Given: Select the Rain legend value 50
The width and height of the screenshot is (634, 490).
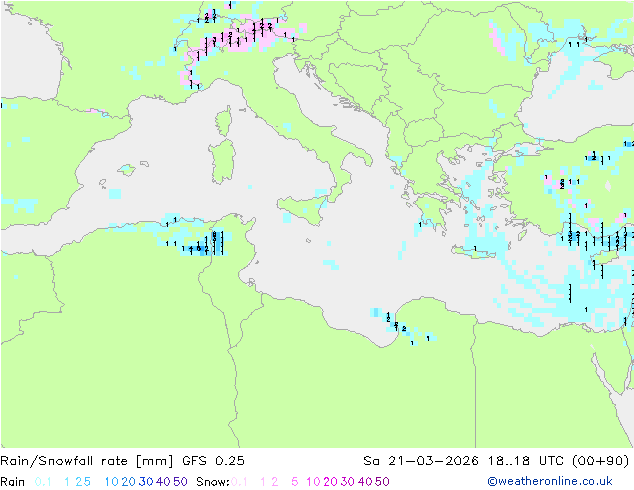Looking at the screenshot, I should [180, 482].
